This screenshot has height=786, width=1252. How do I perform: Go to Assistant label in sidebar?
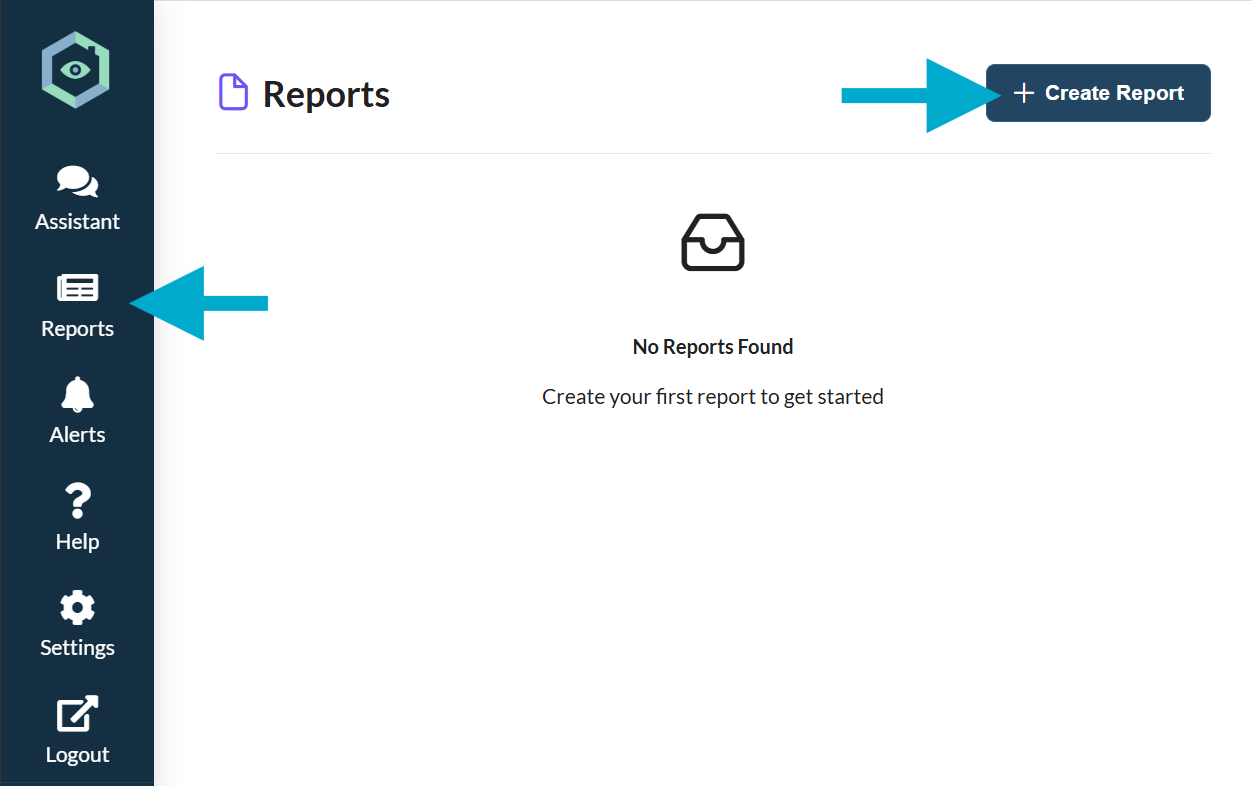coord(77,221)
